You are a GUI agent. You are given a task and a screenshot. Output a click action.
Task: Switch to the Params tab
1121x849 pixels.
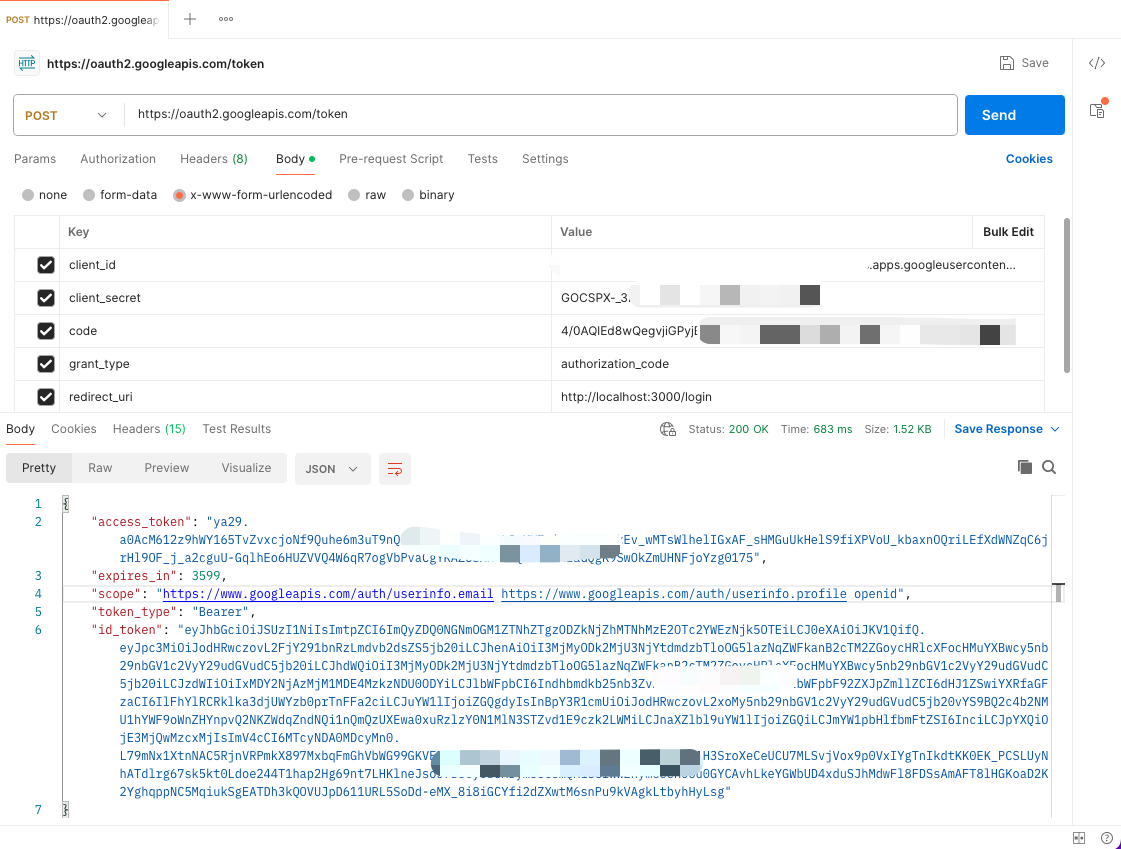35,159
